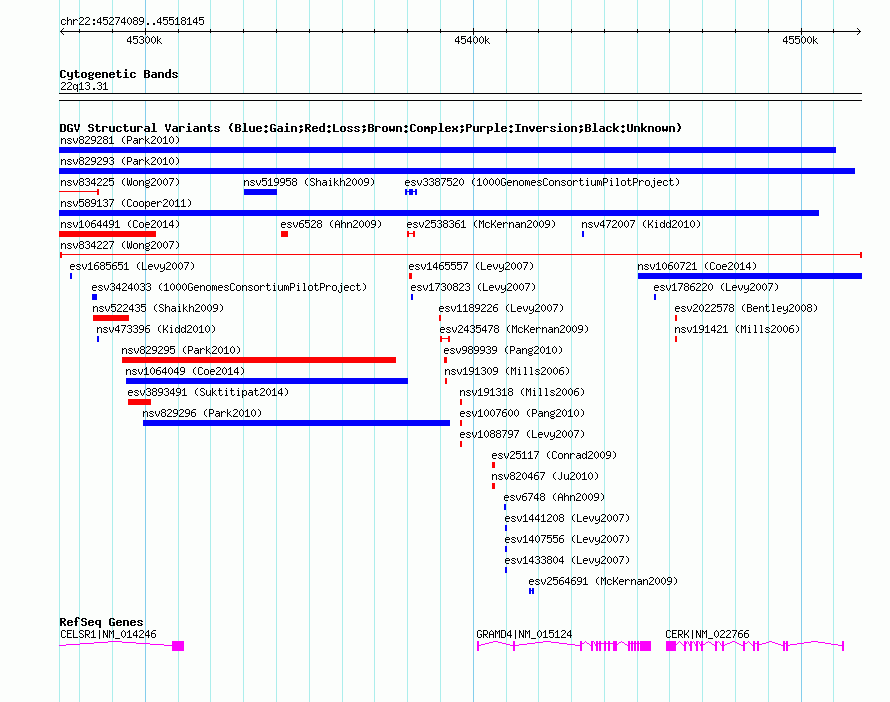Image resolution: width=890 pixels, height=702 pixels.
Task: Select the Cytogenetic Bands track title
Action: 119,74
